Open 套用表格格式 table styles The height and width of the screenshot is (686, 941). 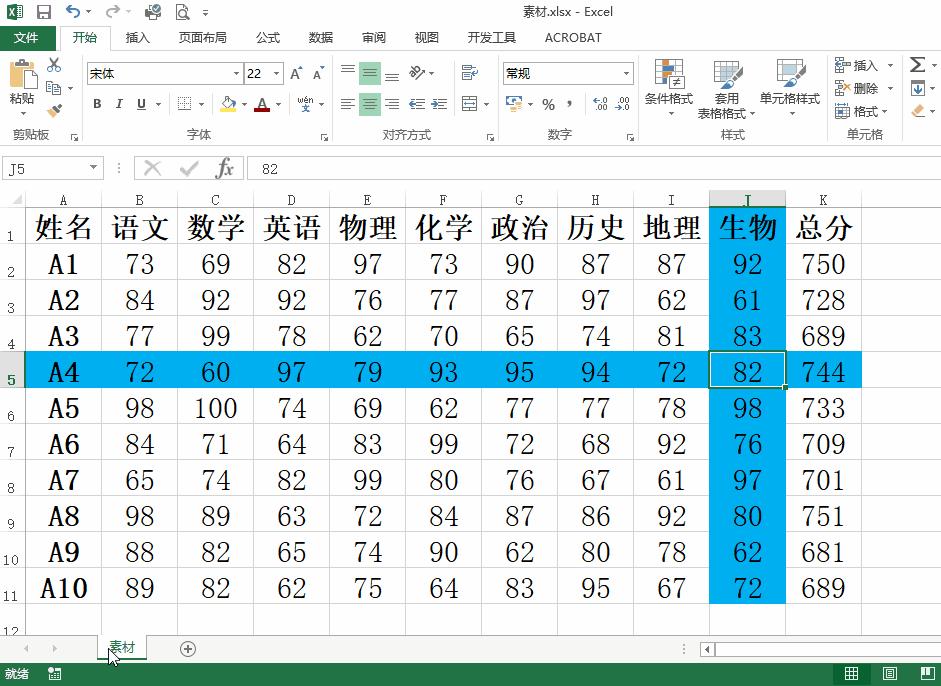click(727, 89)
